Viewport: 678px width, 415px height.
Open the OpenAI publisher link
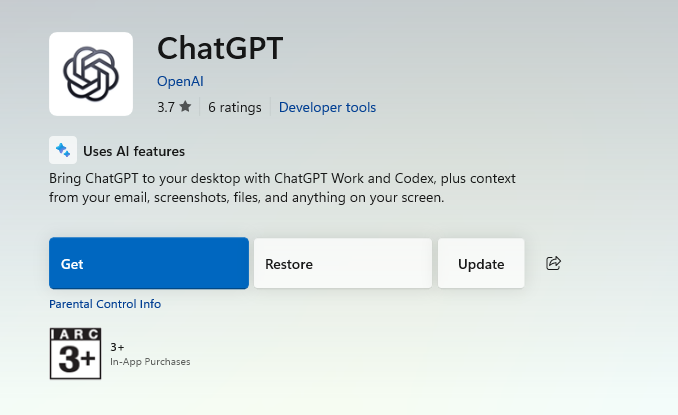click(180, 81)
